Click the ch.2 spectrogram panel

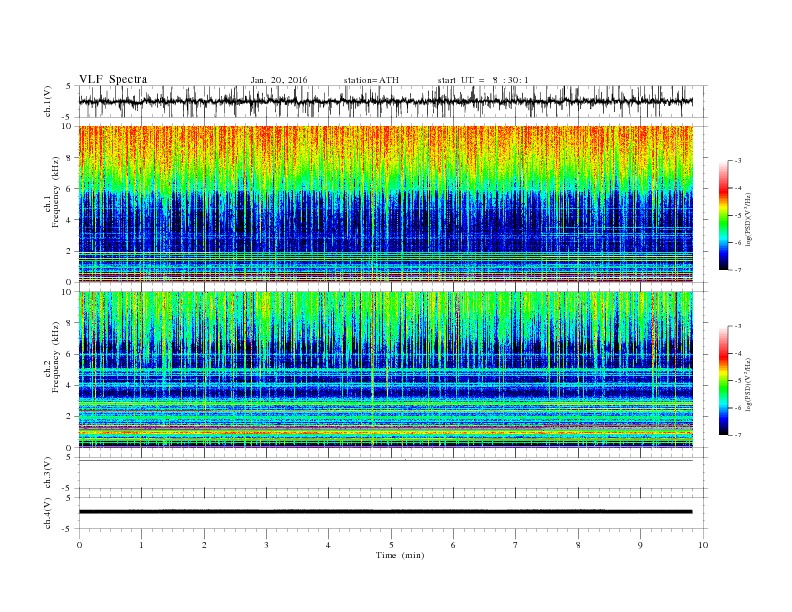coord(385,369)
